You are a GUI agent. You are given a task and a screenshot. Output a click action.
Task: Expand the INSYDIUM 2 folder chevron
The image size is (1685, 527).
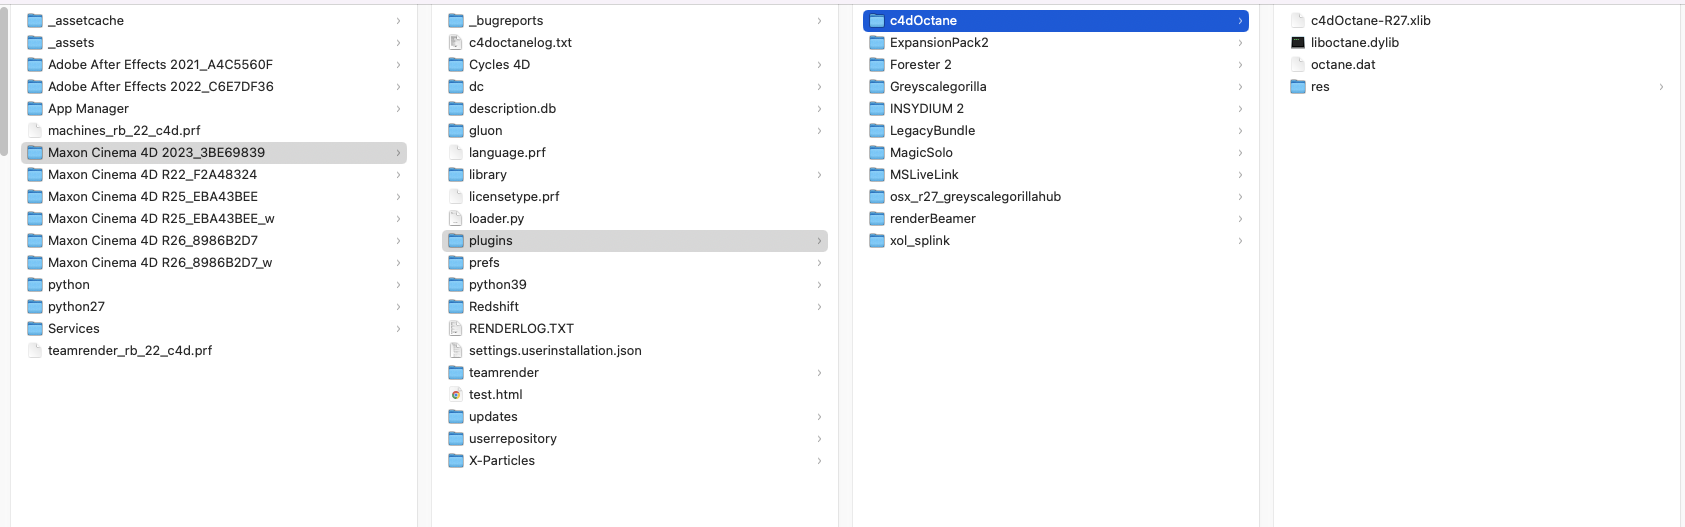pyautogui.click(x=1240, y=108)
